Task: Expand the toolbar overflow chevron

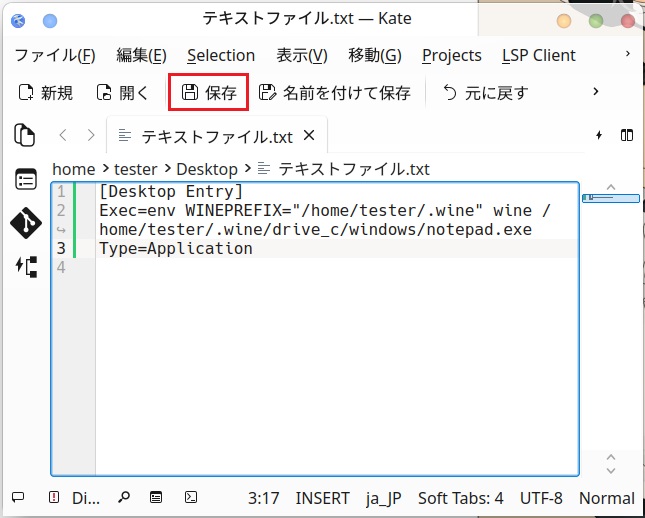Action: pyautogui.click(x=596, y=92)
